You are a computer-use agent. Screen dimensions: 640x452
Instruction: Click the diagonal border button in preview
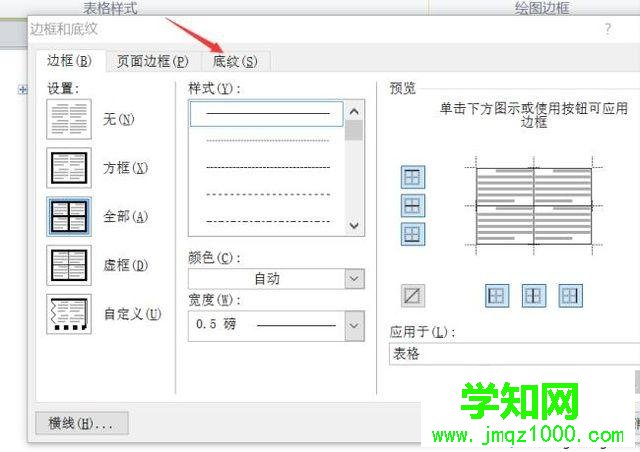(413, 296)
